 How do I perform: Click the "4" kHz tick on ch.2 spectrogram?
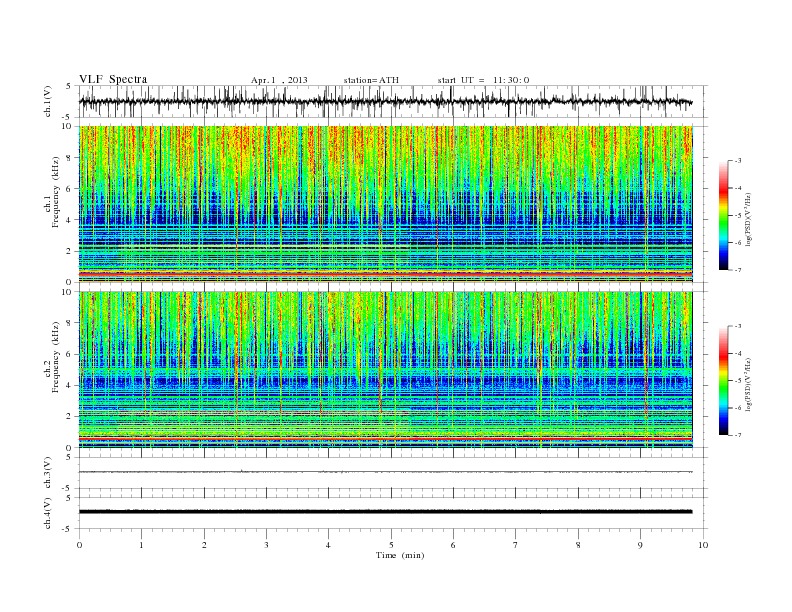(x=70, y=386)
